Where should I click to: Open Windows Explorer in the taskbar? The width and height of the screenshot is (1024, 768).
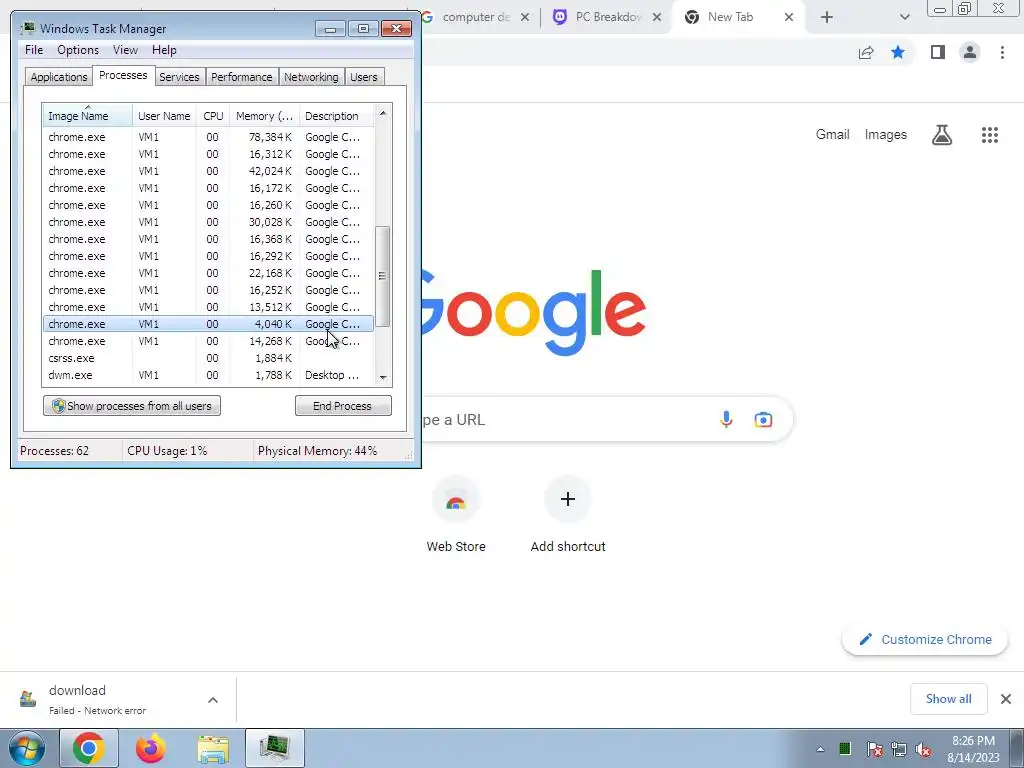pyautogui.click(x=213, y=749)
